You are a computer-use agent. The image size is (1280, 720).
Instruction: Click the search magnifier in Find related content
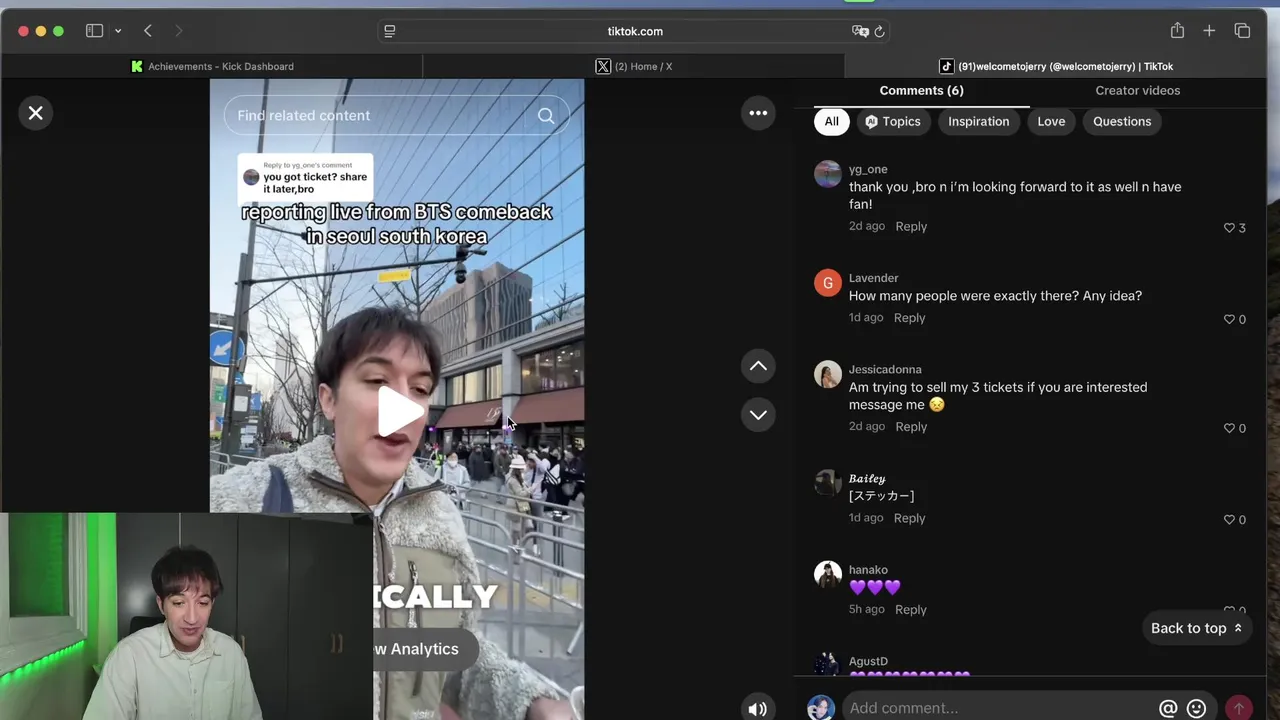(546, 116)
